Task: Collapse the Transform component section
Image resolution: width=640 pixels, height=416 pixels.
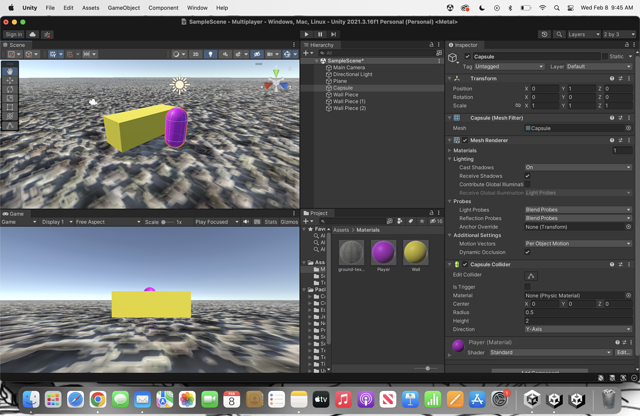Action: (451, 78)
